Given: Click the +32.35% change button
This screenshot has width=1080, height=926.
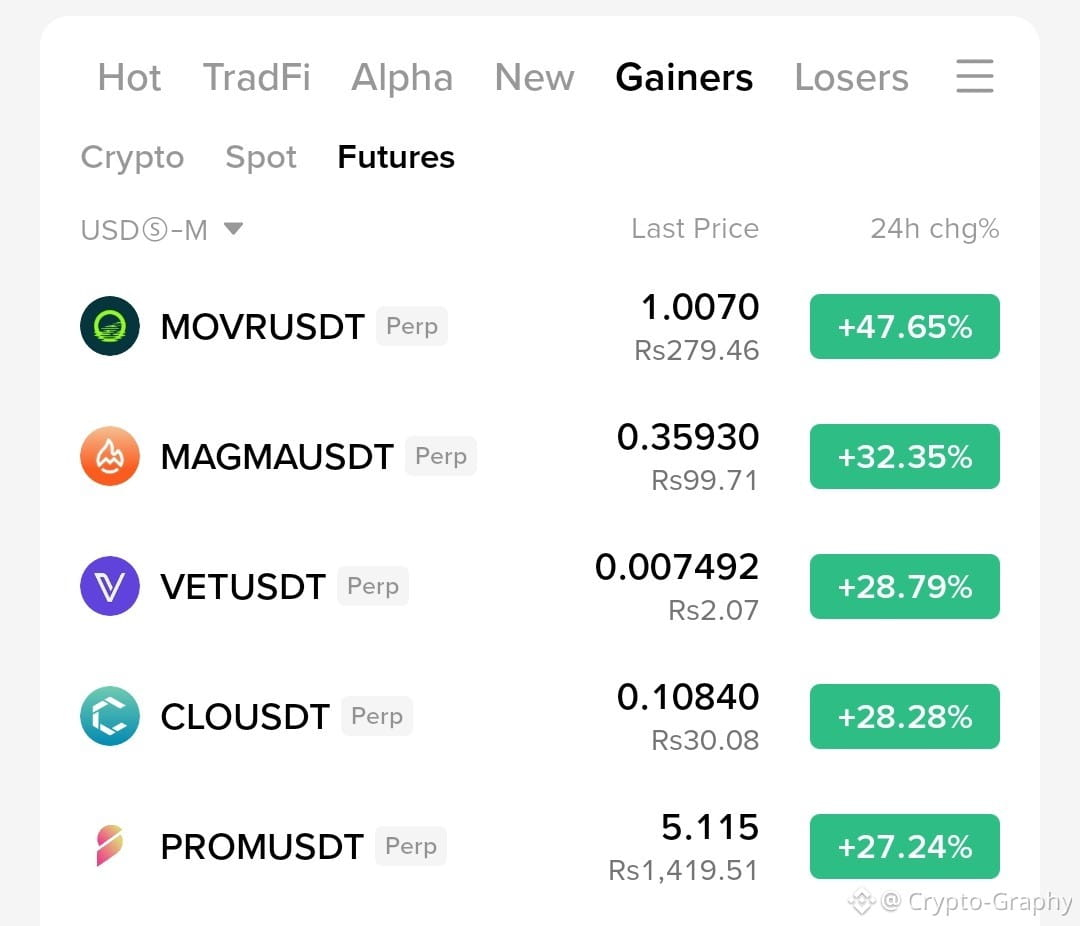Looking at the screenshot, I should click(904, 457).
